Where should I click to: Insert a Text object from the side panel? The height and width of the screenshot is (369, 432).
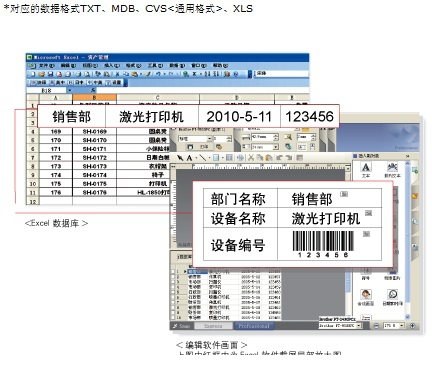pyautogui.click(x=366, y=170)
